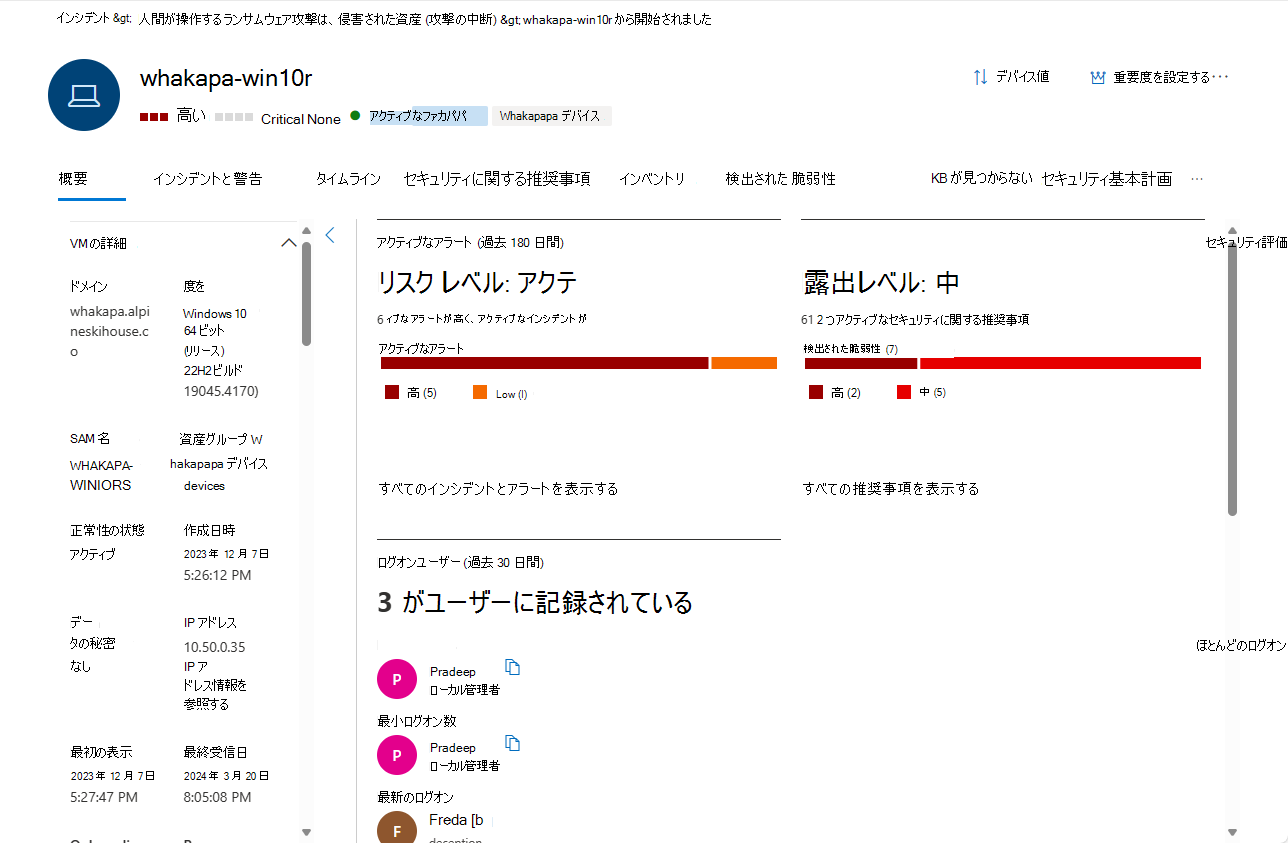This screenshot has height=843, width=1288.
Task: Click dark red high vulnerabilities bar
Action: click(861, 363)
